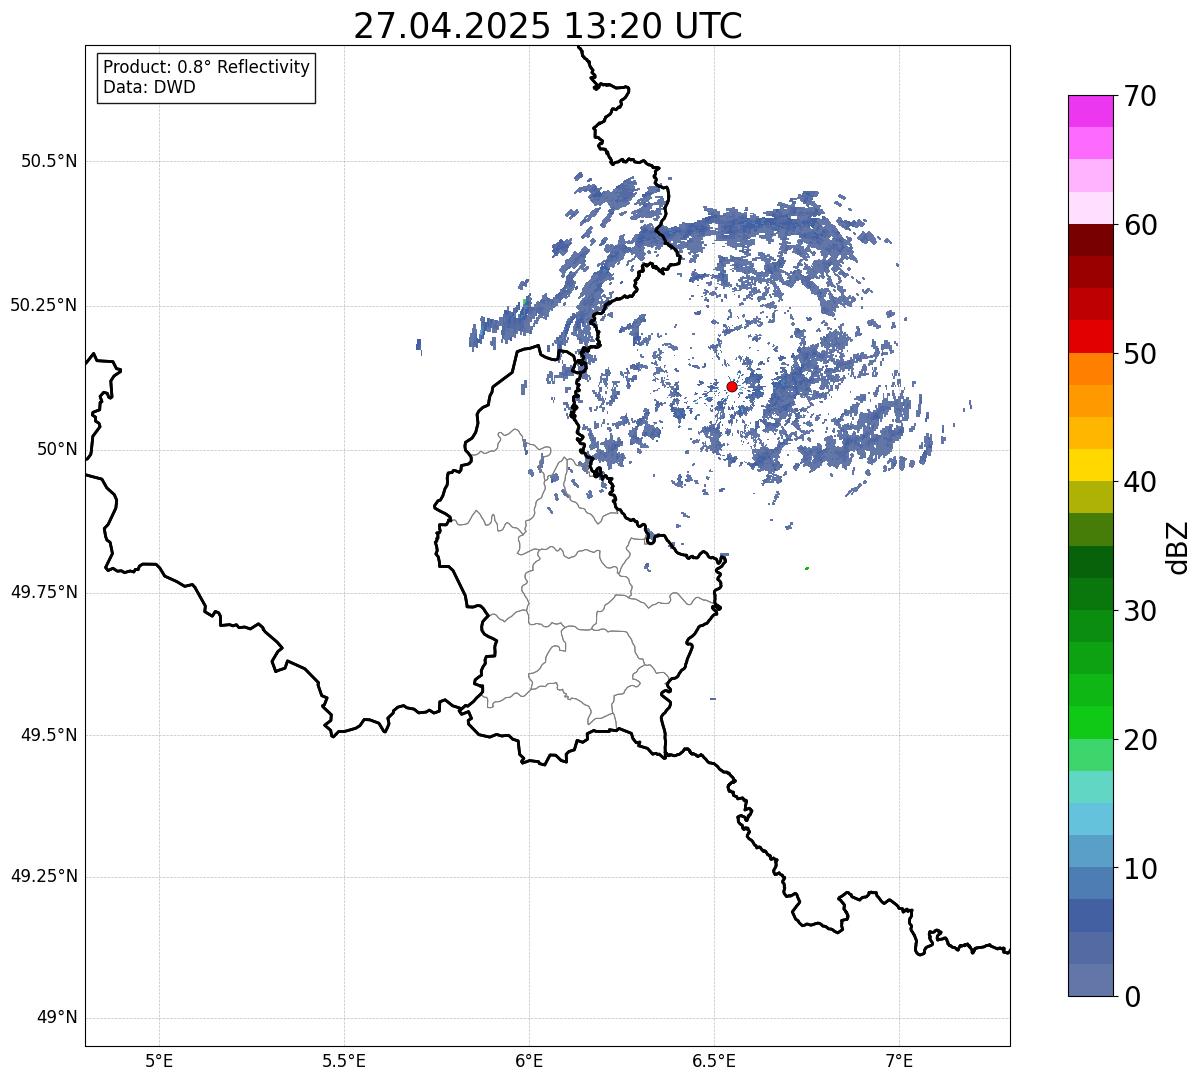This screenshot has width=1202, height=1081.
Task: Click the bright red colorbar swatch just above 50
Action: (1090, 337)
